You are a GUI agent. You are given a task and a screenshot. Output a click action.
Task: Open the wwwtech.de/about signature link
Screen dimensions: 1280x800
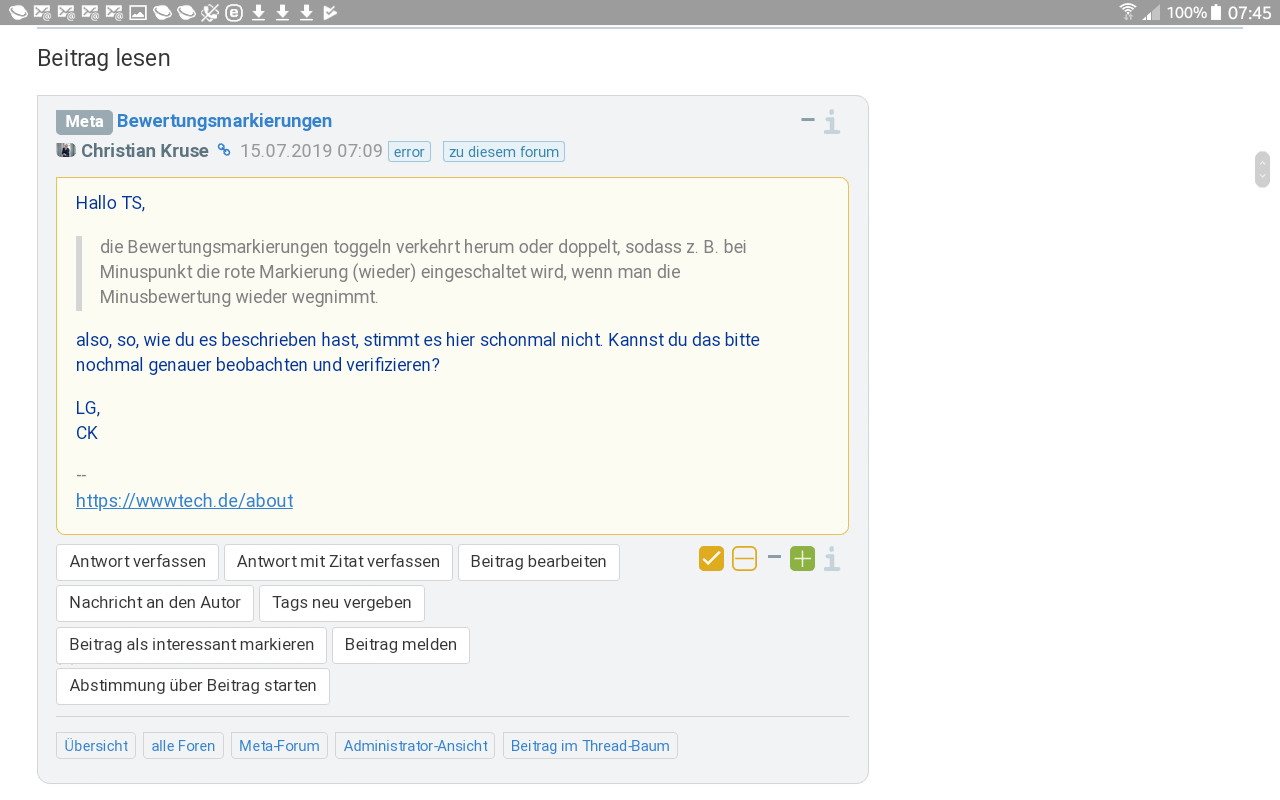point(184,501)
